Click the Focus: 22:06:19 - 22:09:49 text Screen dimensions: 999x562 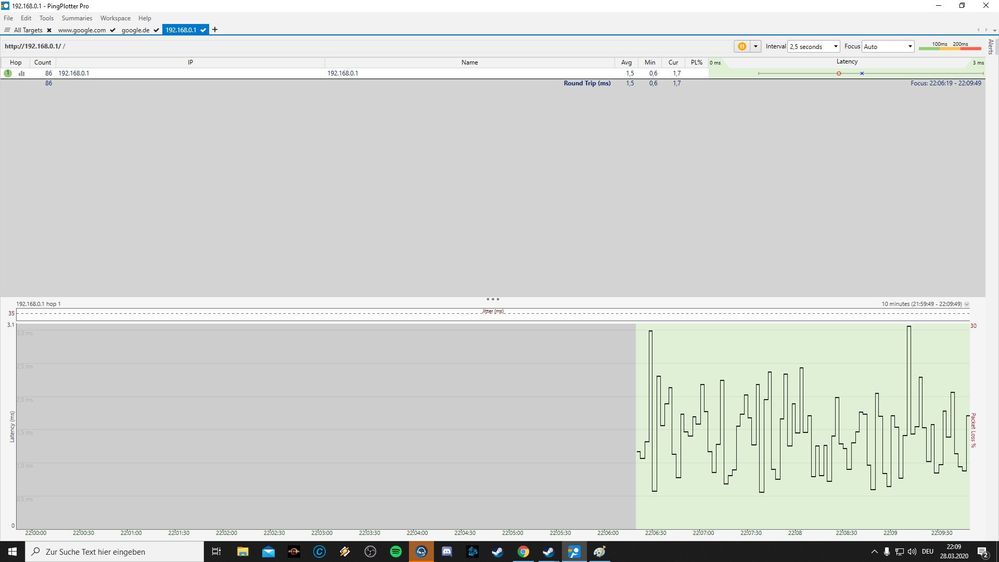[x=945, y=83]
